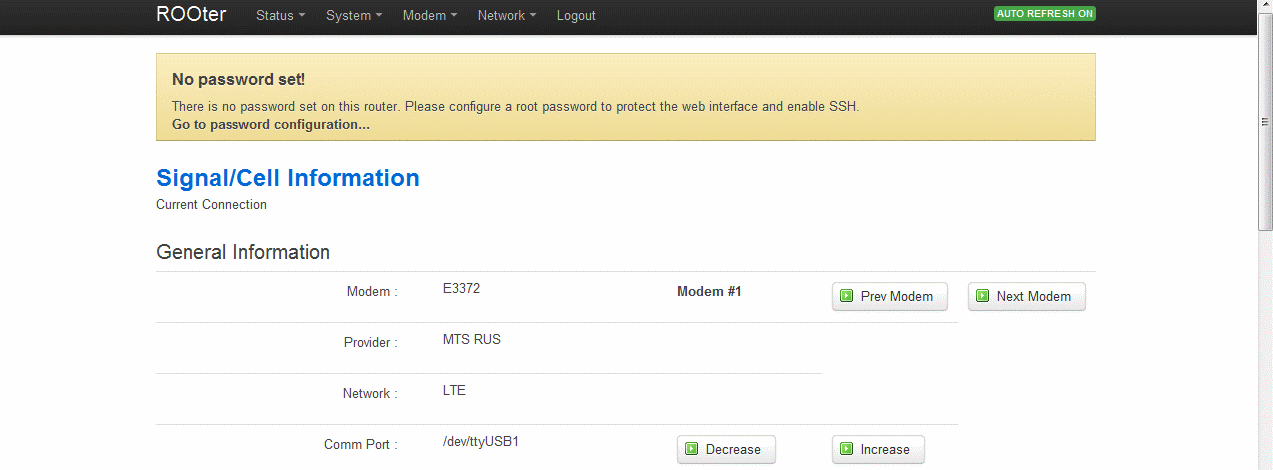1273x470 pixels.
Task: Open the System dropdown menu
Action: coord(354,16)
